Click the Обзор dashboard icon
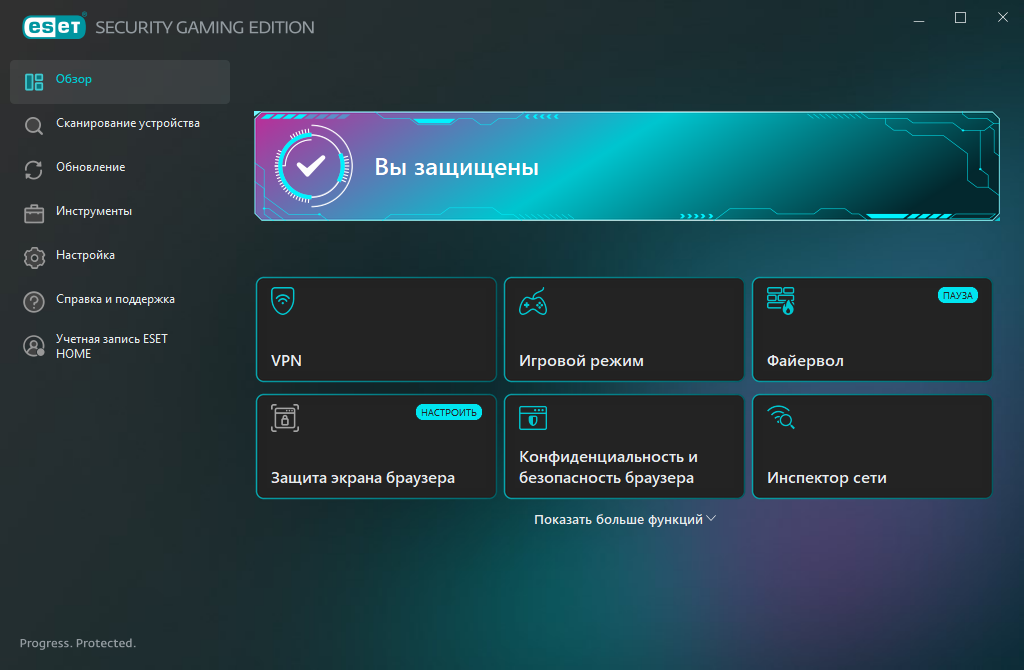Image resolution: width=1024 pixels, height=670 pixels. (34, 82)
